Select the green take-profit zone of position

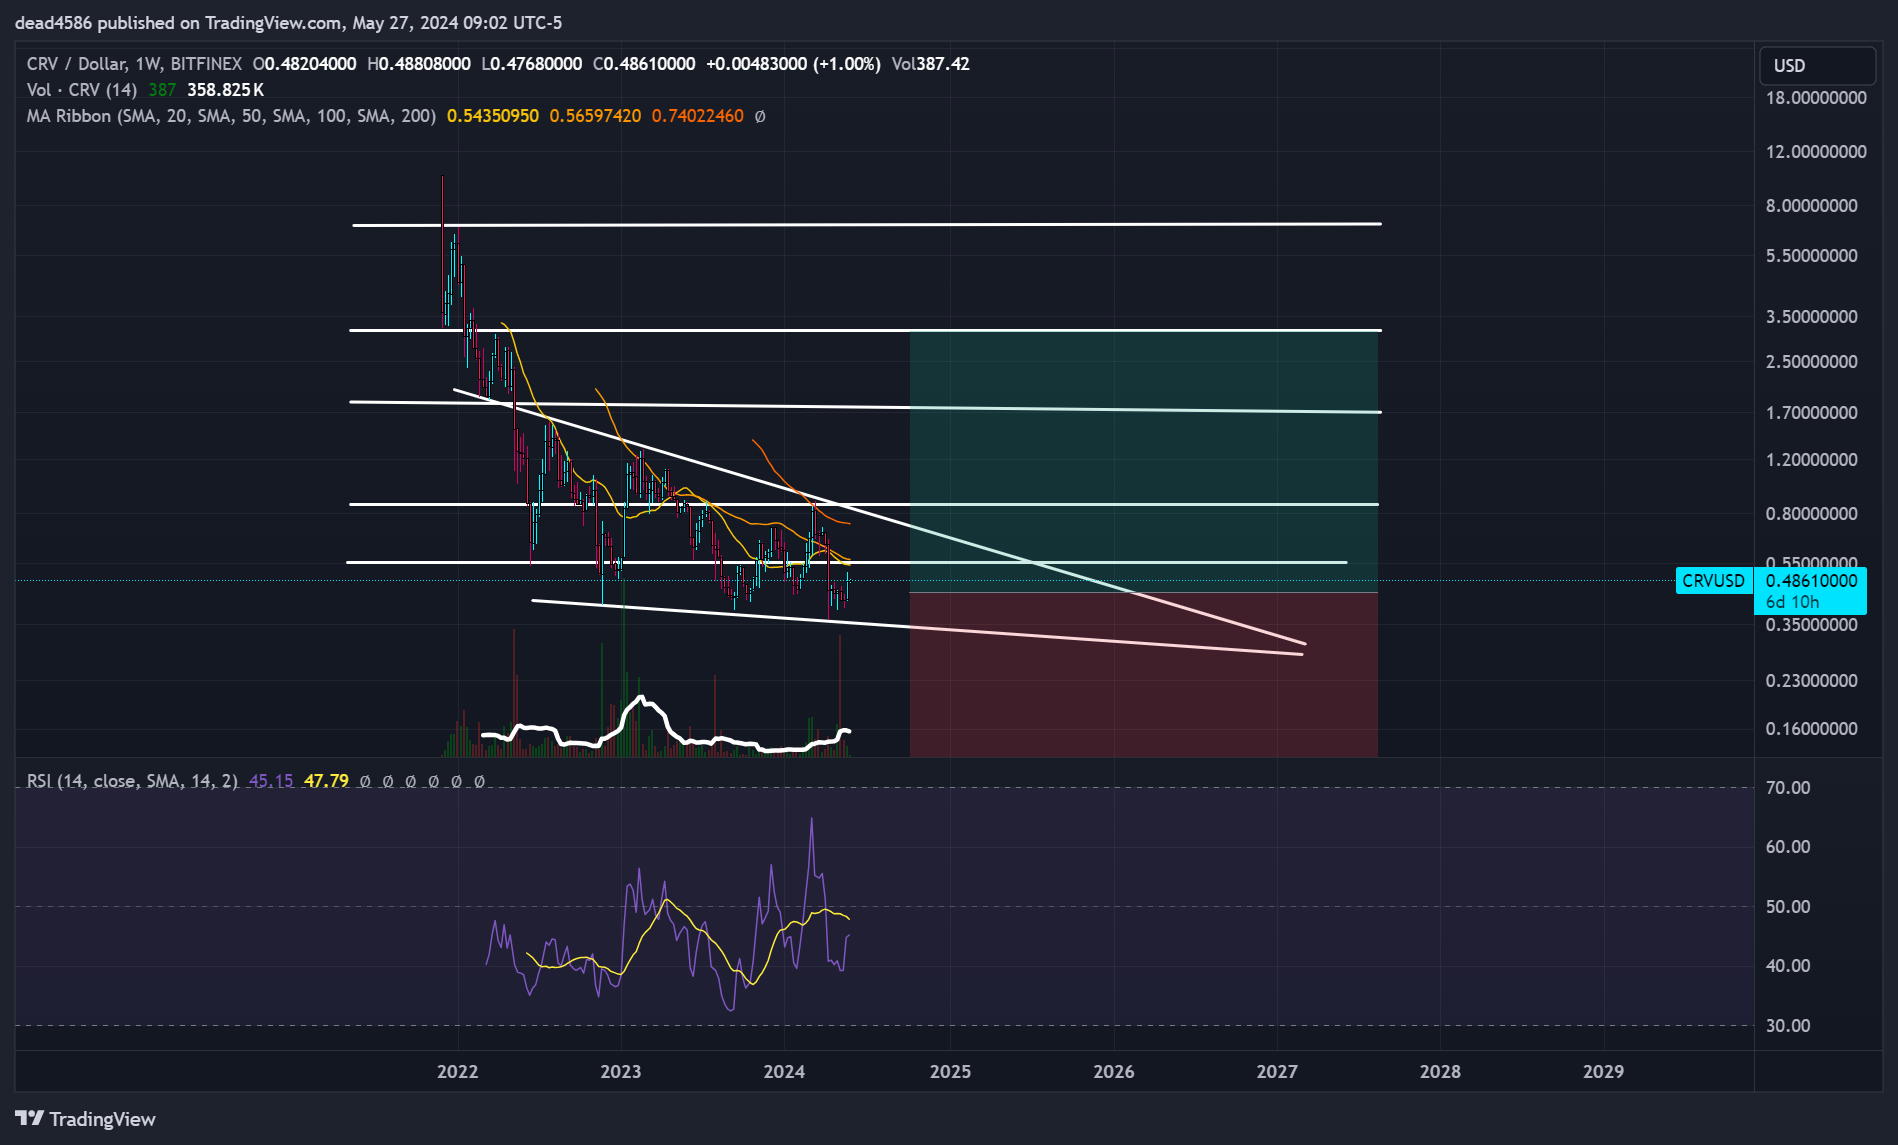point(1143,462)
